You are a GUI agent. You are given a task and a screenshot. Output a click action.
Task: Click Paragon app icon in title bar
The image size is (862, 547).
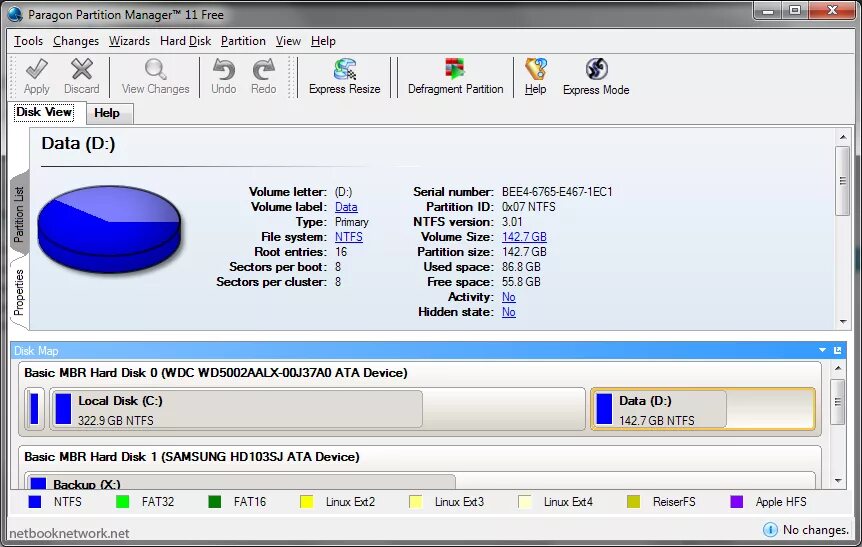[x=15, y=14]
